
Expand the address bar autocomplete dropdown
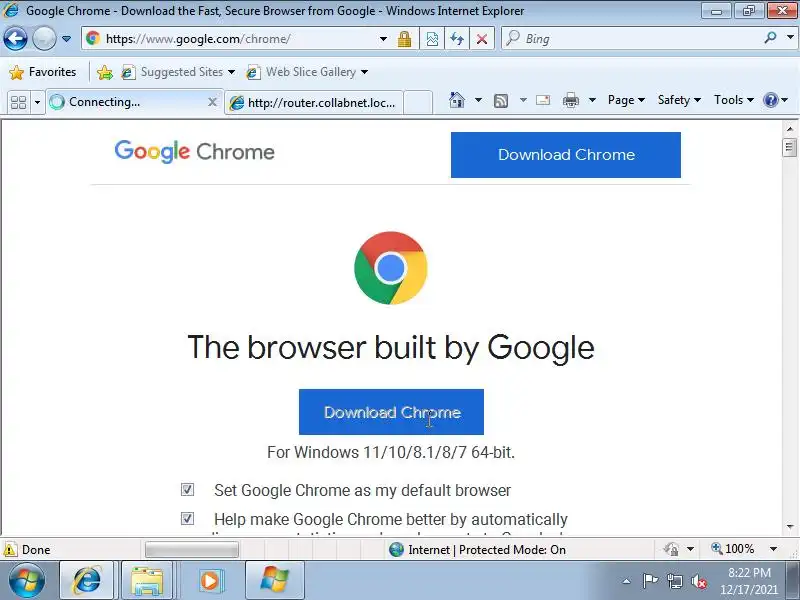(383, 39)
